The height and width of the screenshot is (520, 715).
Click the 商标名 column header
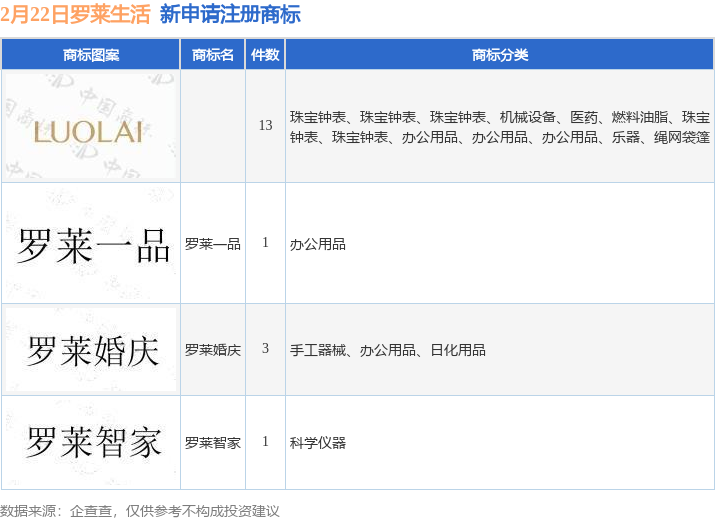[212, 55]
